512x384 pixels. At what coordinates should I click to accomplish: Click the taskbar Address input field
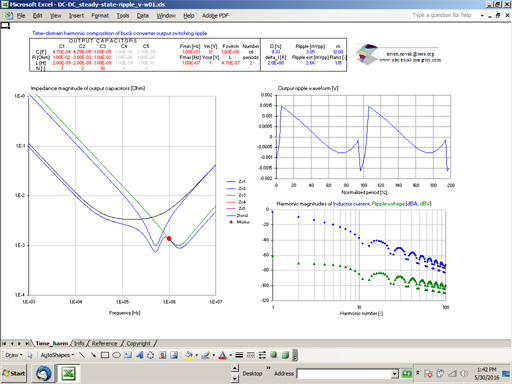point(344,374)
